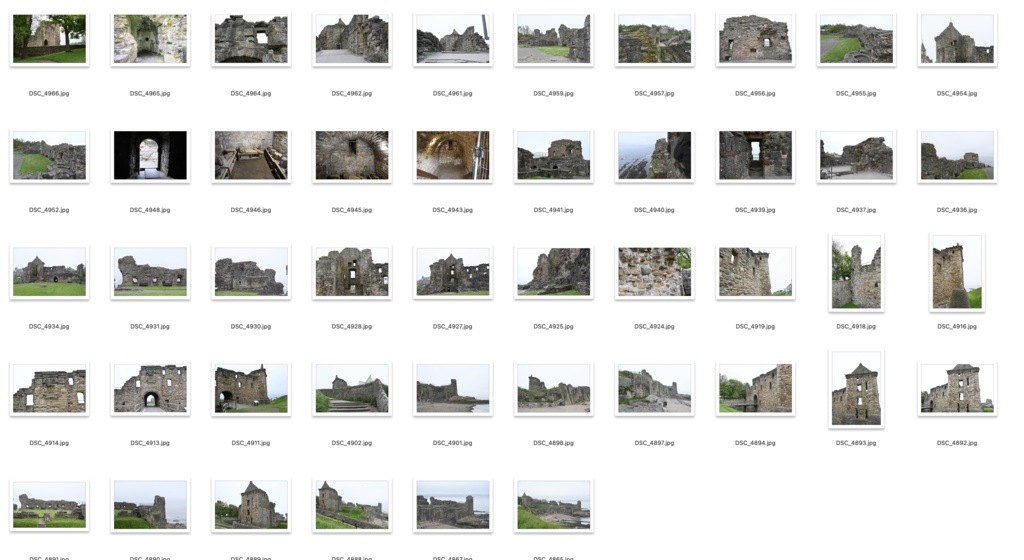Click the DSC_4927.jpg castle photo thumbnail
This screenshot has height=560, width=1024.
point(453,272)
